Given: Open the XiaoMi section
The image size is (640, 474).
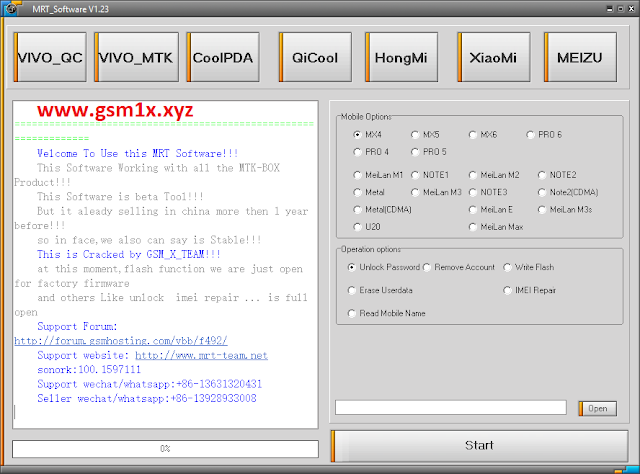Looking at the screenshot, I should [493, 57].
